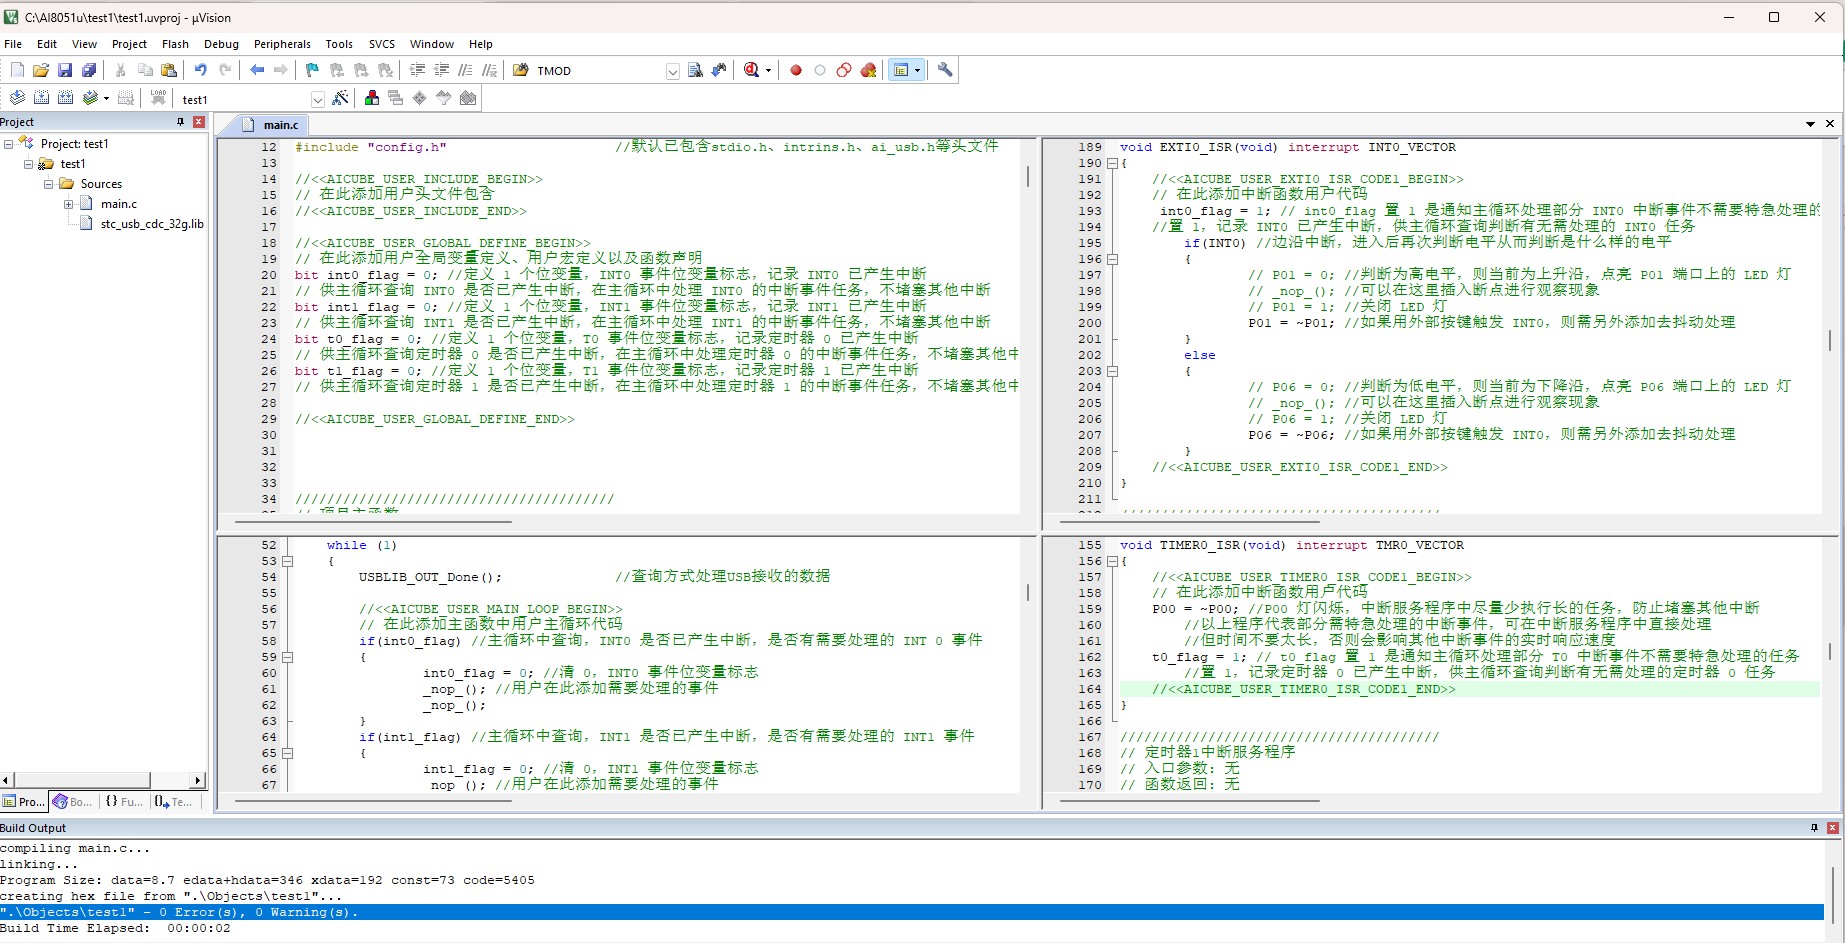Click the Batch Build icon
Screen dimensions: 1845x943
[x=90, y=98]
